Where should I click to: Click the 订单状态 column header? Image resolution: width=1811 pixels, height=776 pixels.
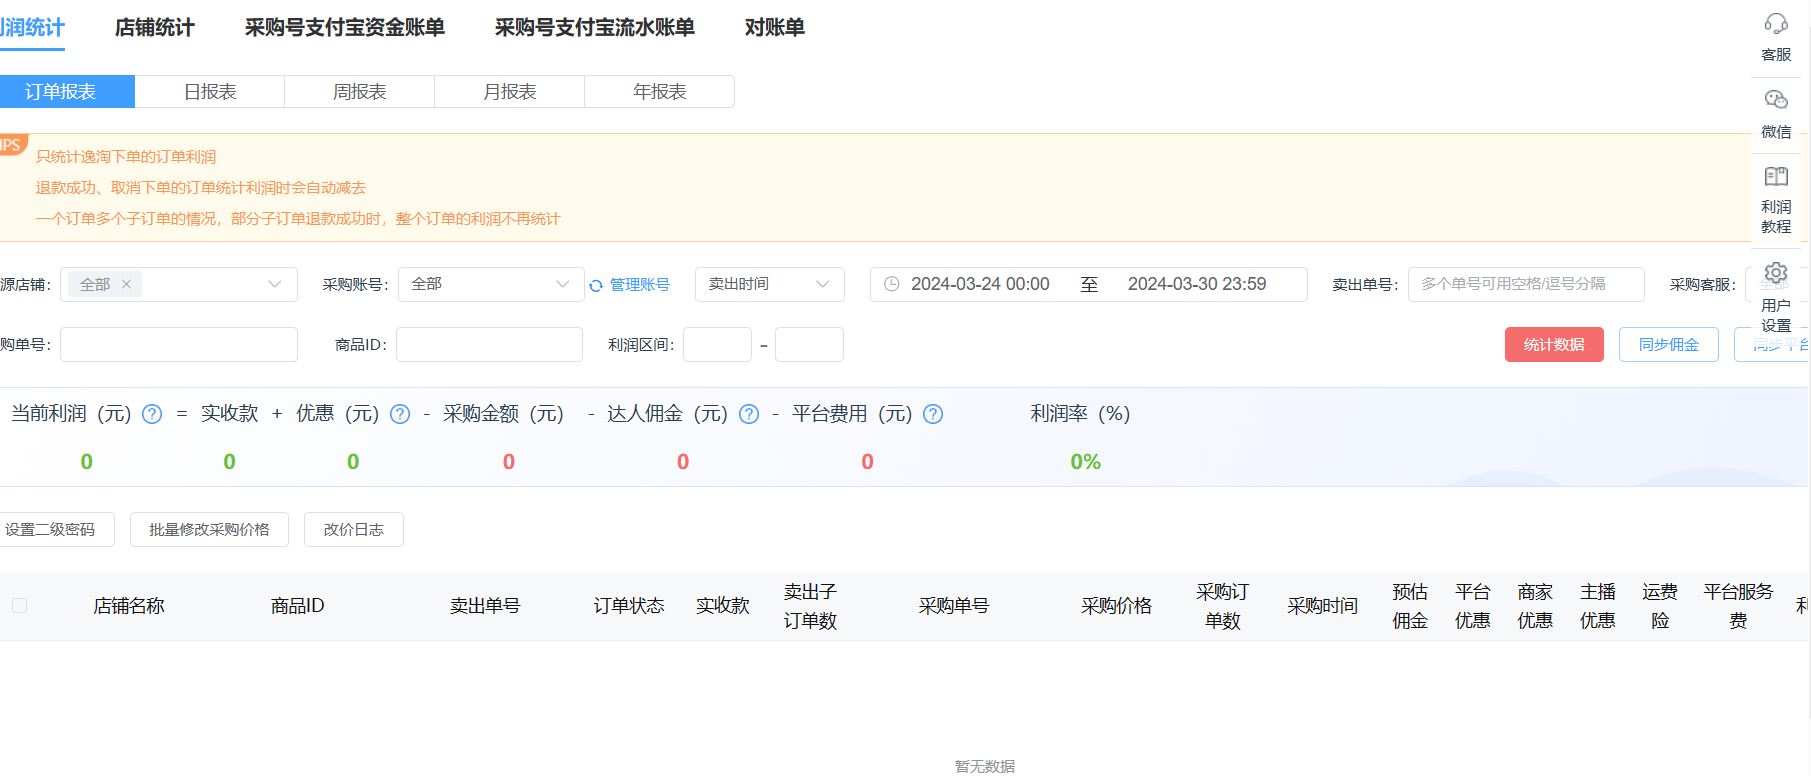coord(629,606)
